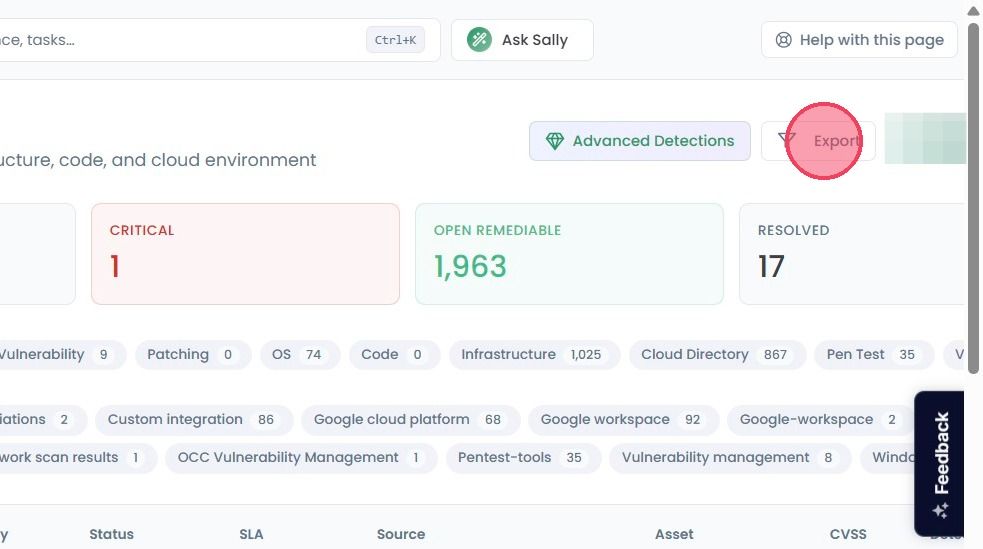Filter by Code category chip

point(394,355)
